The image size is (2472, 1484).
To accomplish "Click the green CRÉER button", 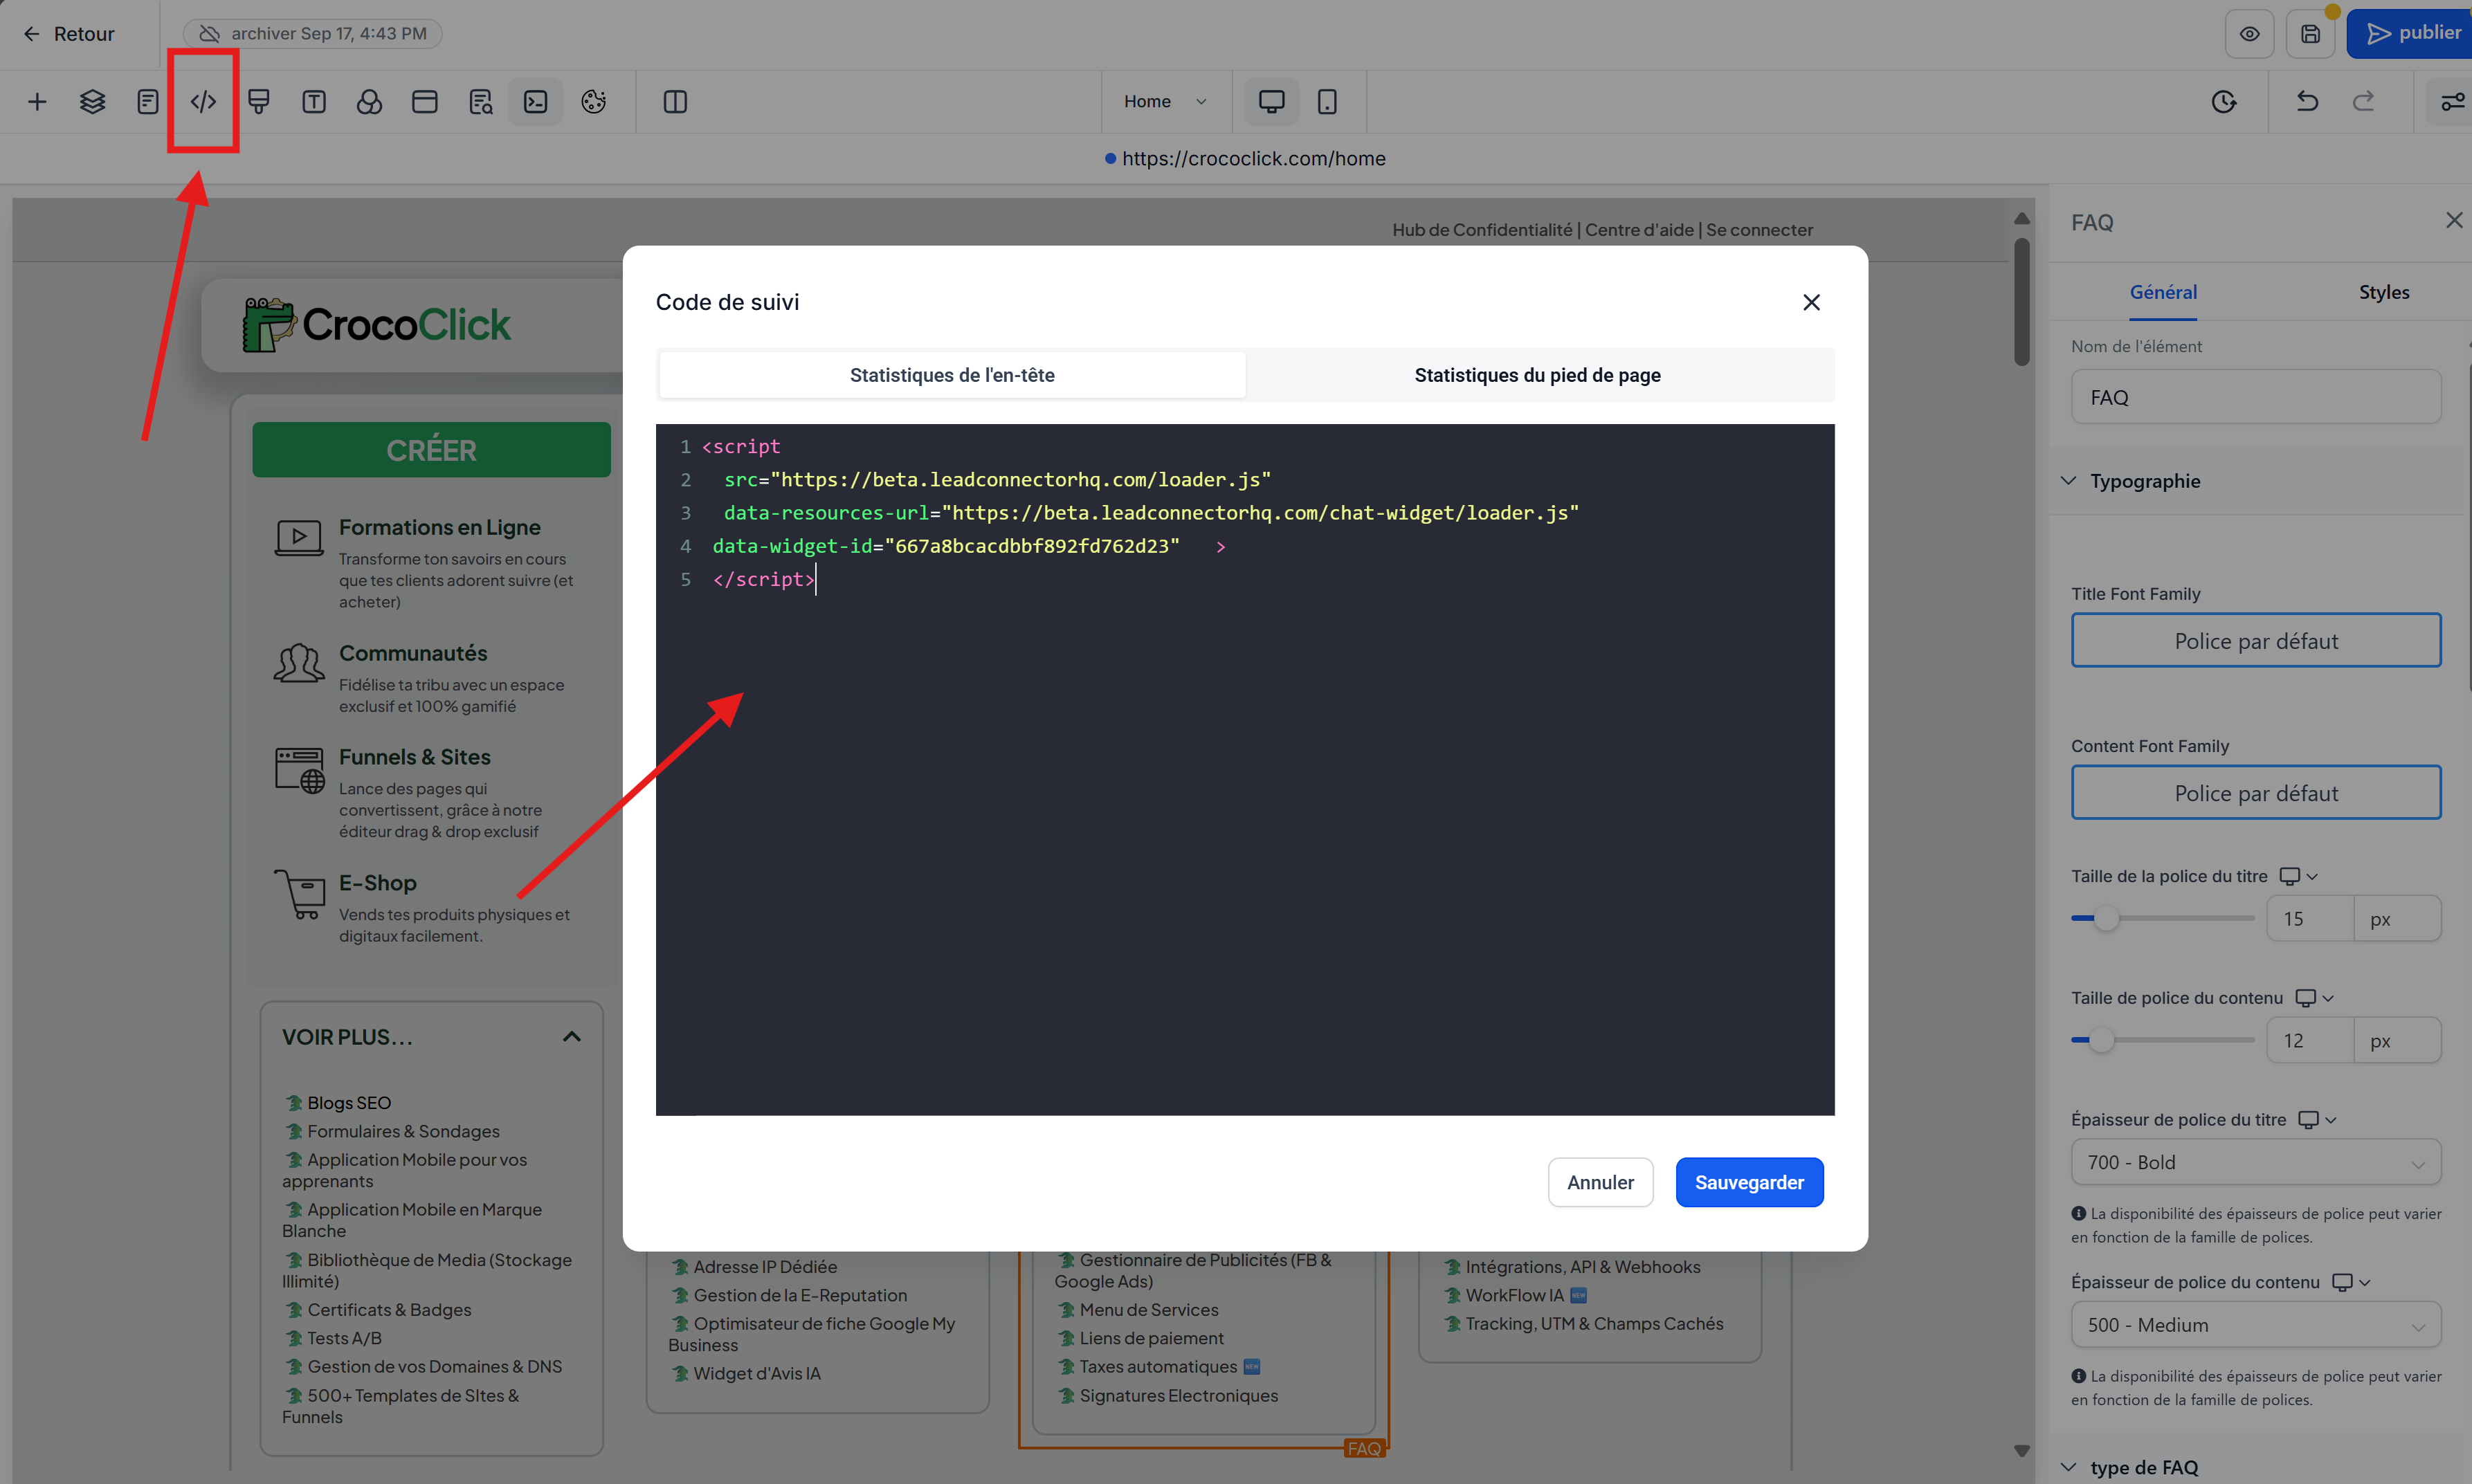I will tap(431, 450).
